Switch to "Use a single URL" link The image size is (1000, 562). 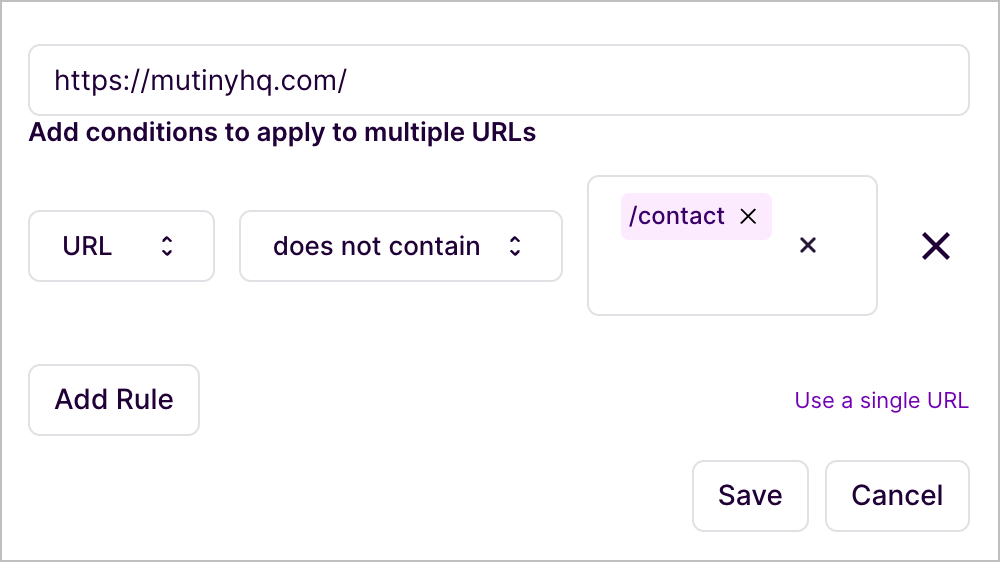pos(881,401)
